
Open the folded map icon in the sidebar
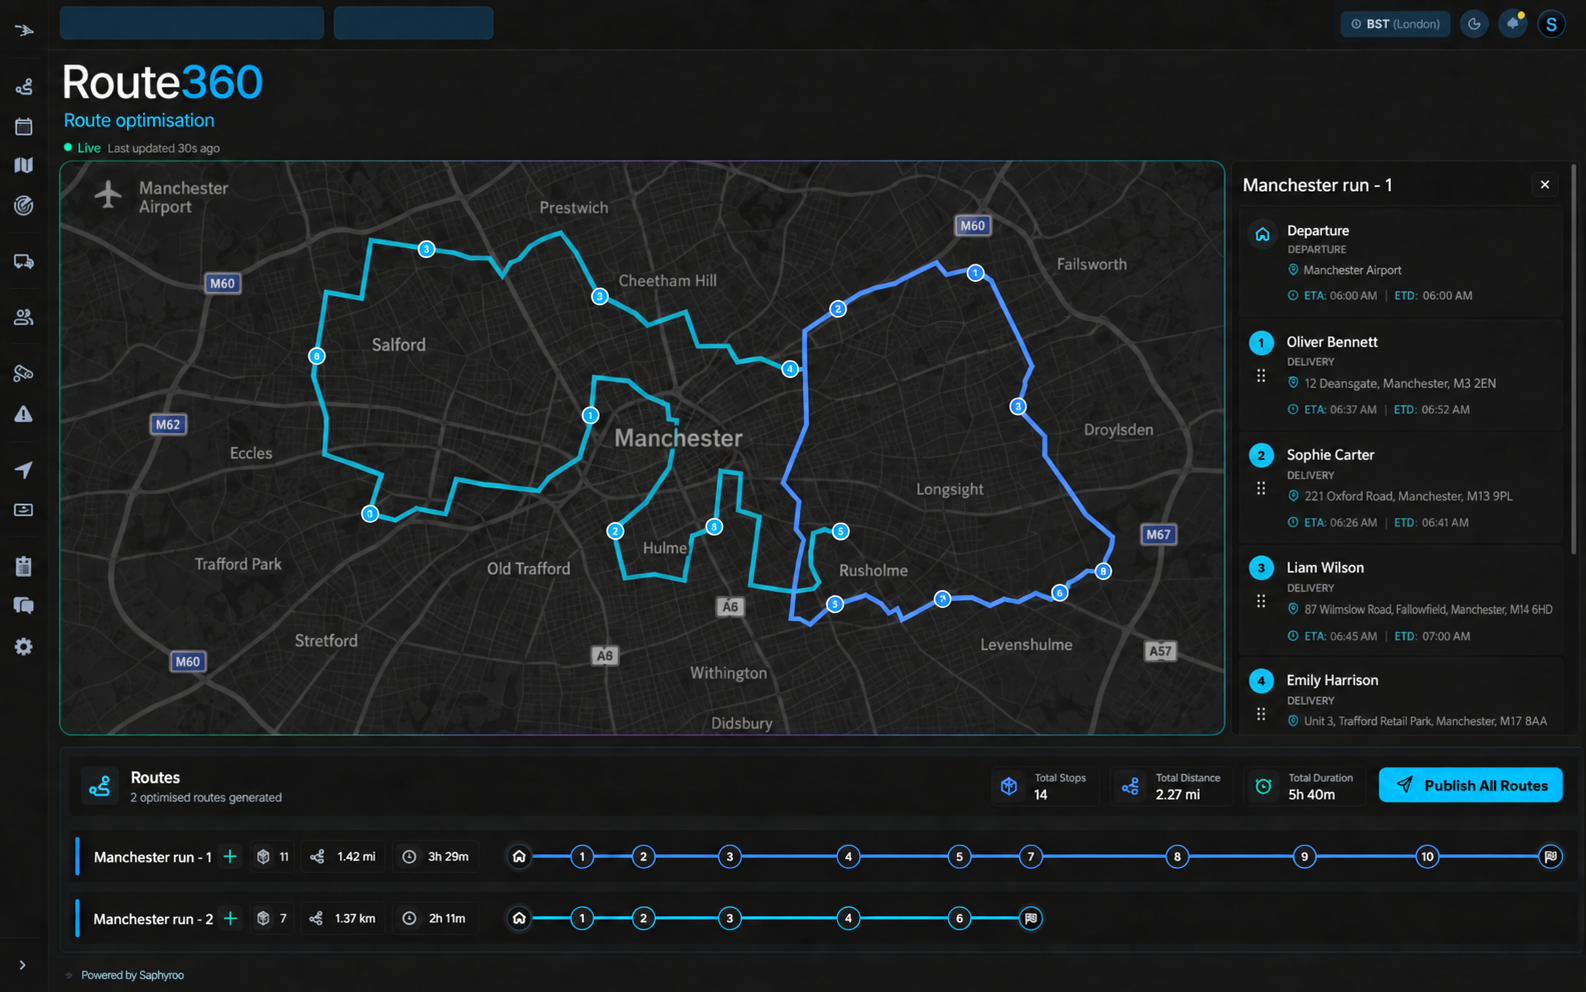[24, 165]
